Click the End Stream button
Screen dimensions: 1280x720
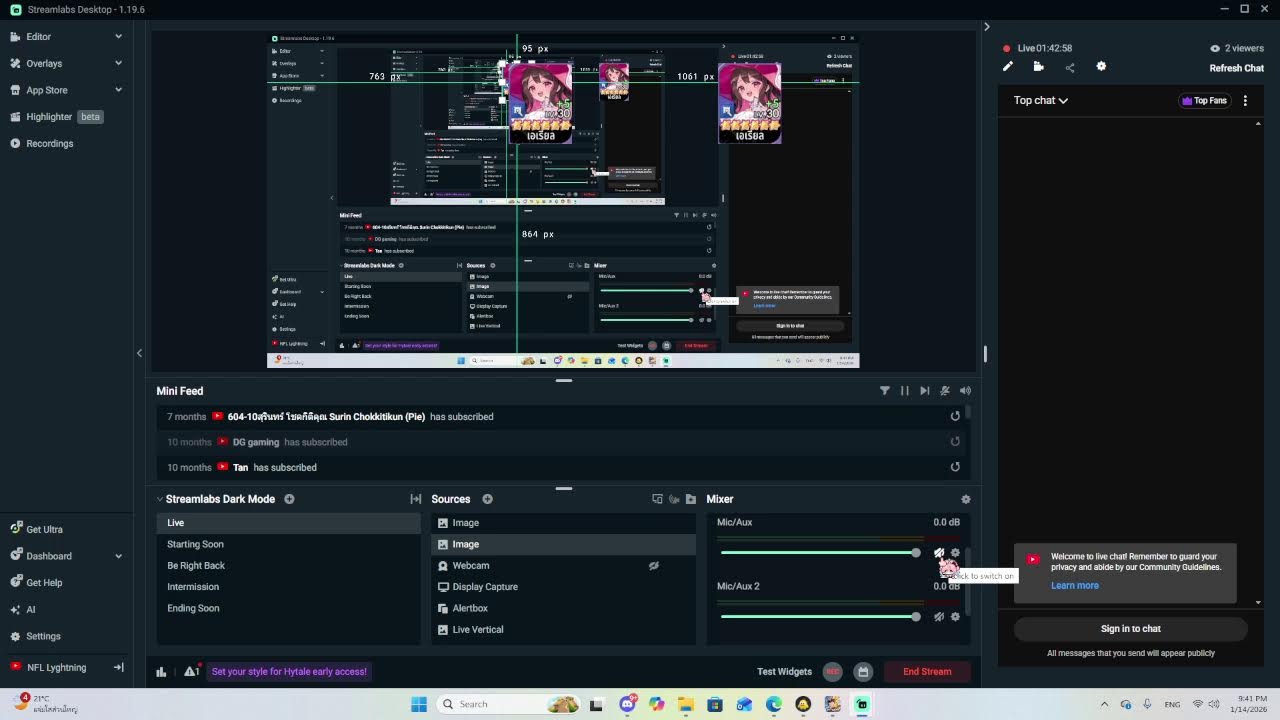(x=927, y=672)
